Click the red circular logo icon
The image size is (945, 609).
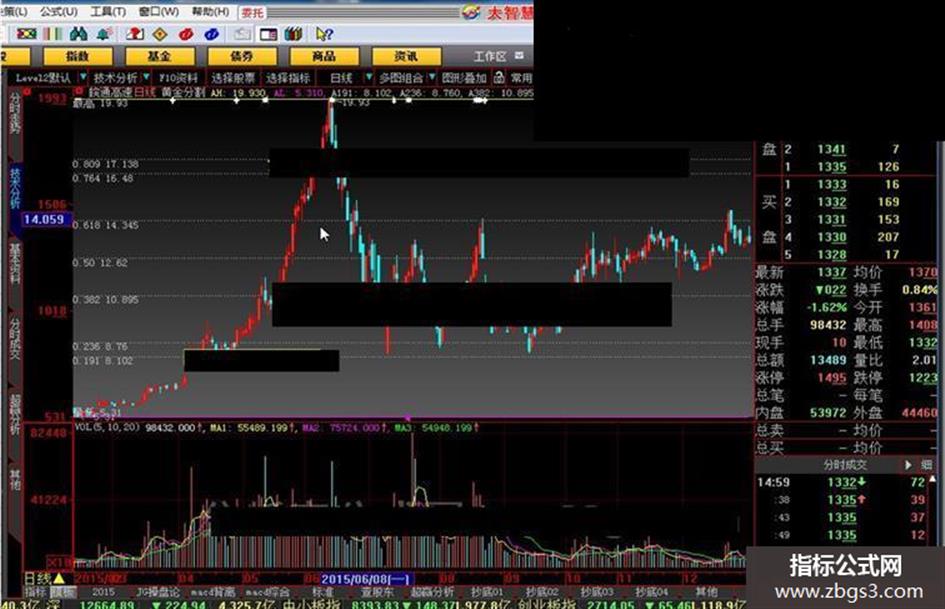pyautogui.click(x=186, y=34)
